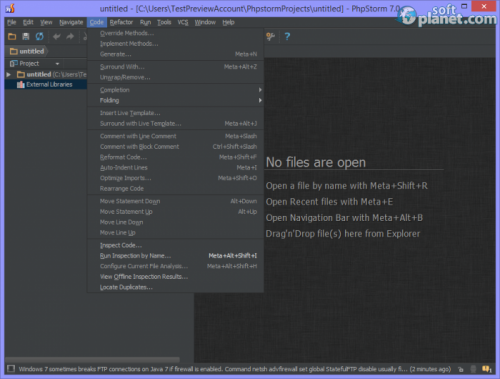Click the Open folder toolbar icon
Viewport: 500px width, 379px height.
pyautogui.click(x=12, y=36)
